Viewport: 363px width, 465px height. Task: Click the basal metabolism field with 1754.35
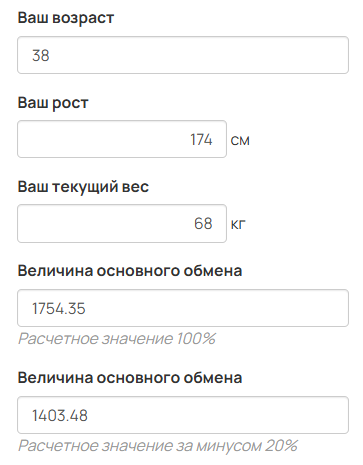(183, 308)
